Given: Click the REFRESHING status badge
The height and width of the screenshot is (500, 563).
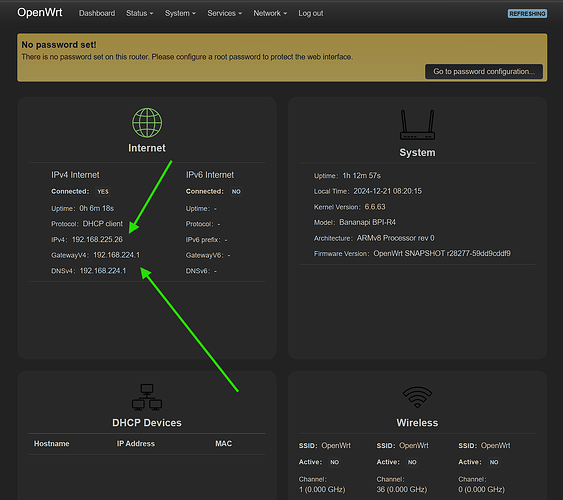Looking at the screenshot, I should (x=527, y=14).
